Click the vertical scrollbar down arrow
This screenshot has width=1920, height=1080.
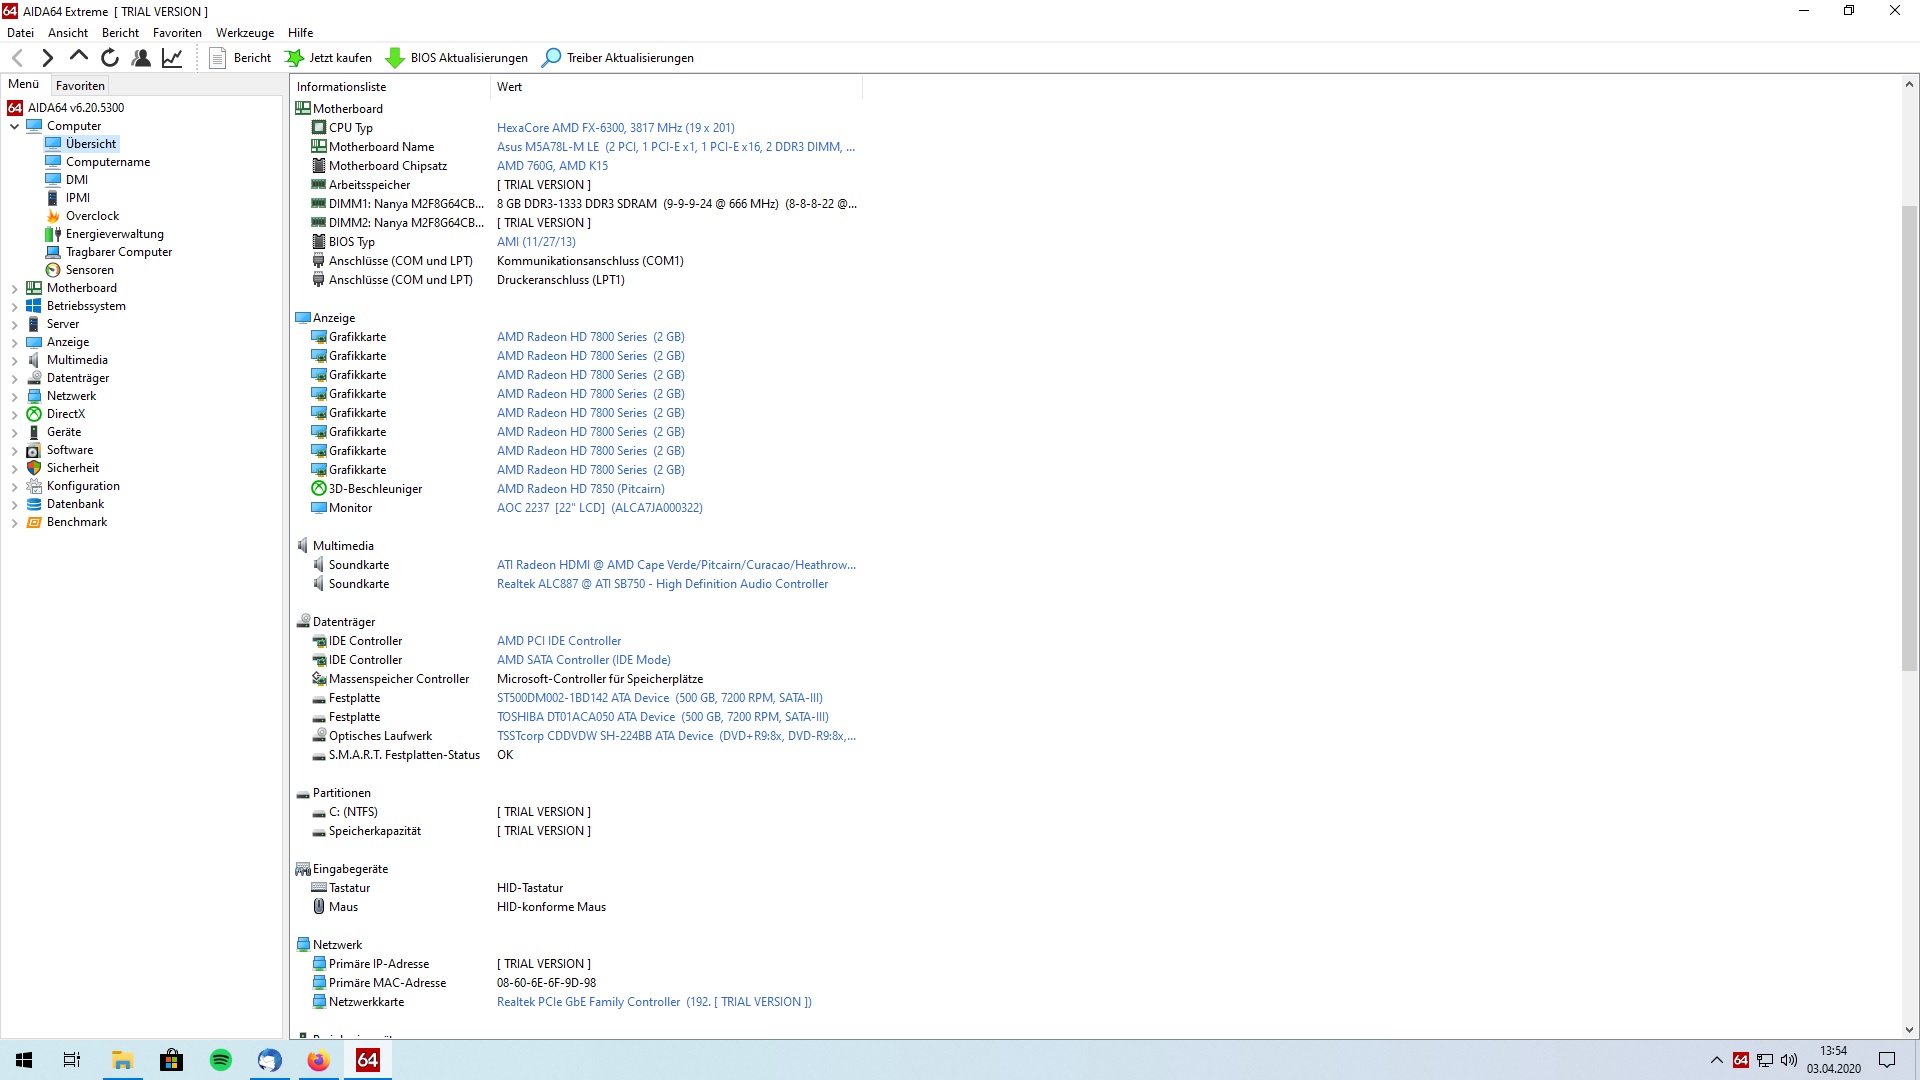(1908, 1029)
